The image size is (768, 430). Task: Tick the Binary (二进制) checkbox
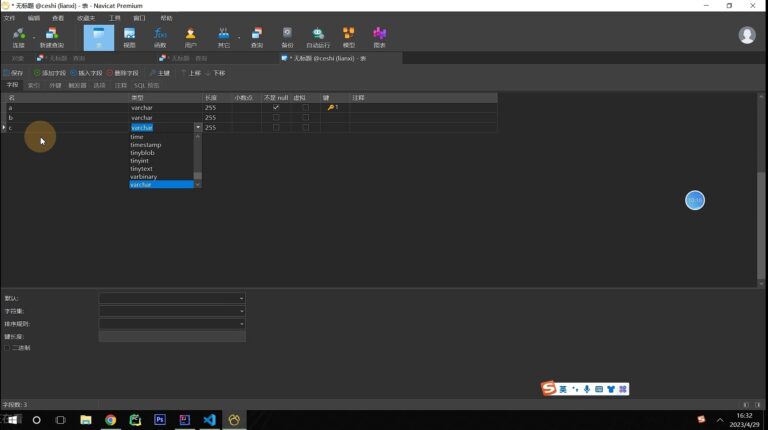tap(7, 348)
